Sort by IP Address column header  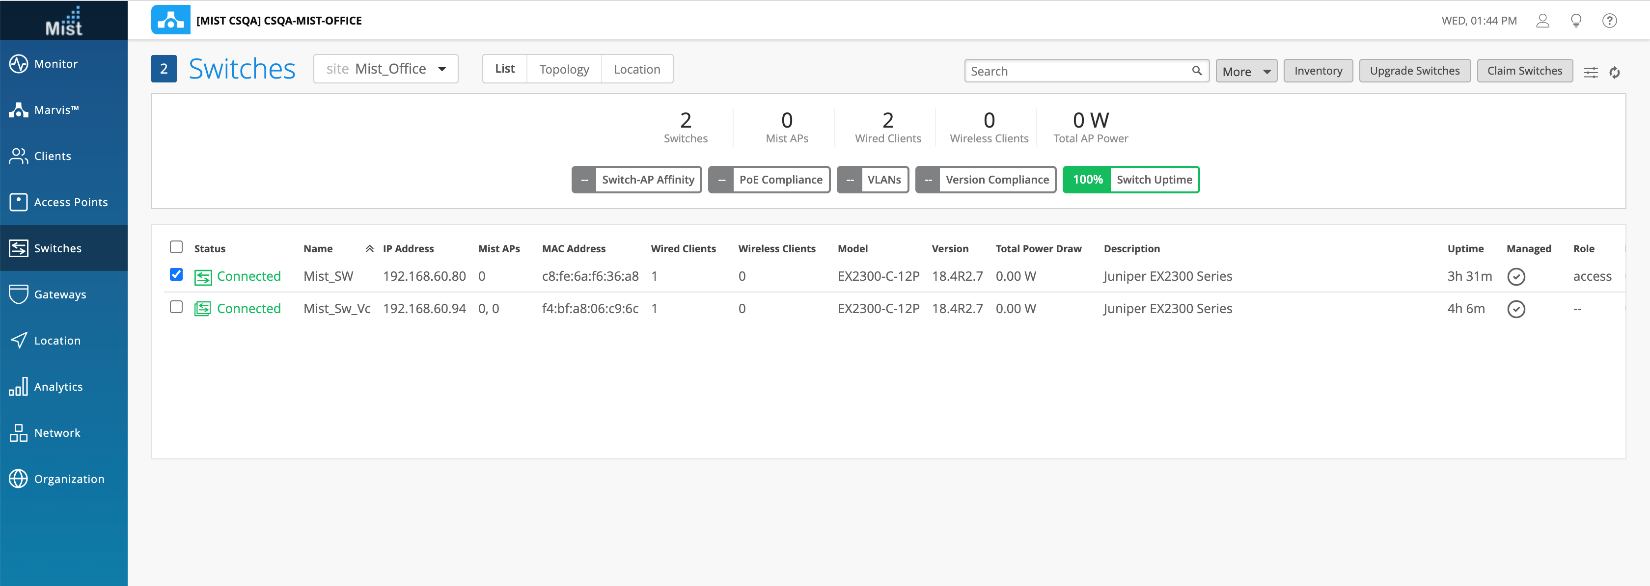(x=408, y=249)
